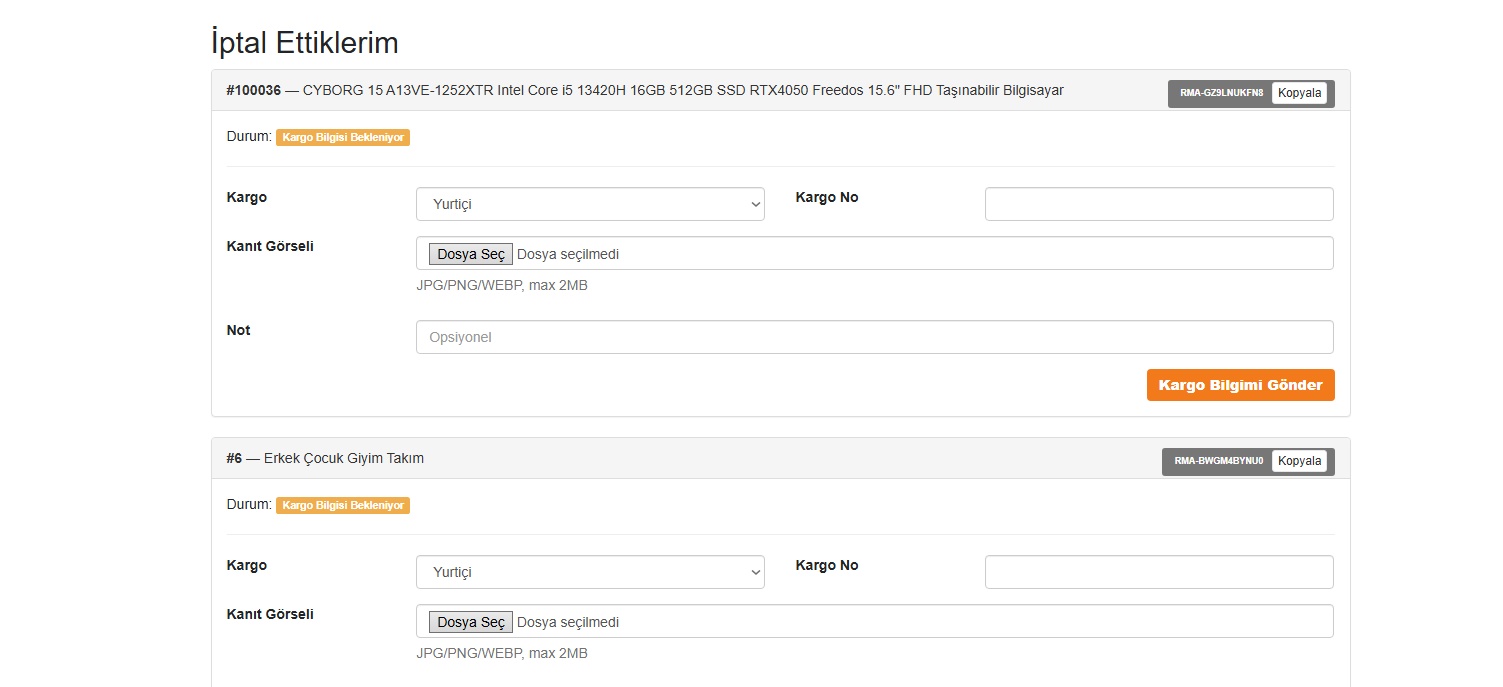Click the Kanıt Görseli label in order #100036
1503x687 pixels.
coord(270,246)
